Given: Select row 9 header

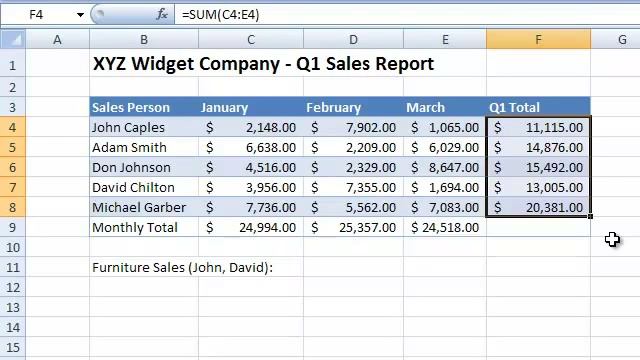Looking at the screenshot, I should pyautogui.click(x=13, y=227).
